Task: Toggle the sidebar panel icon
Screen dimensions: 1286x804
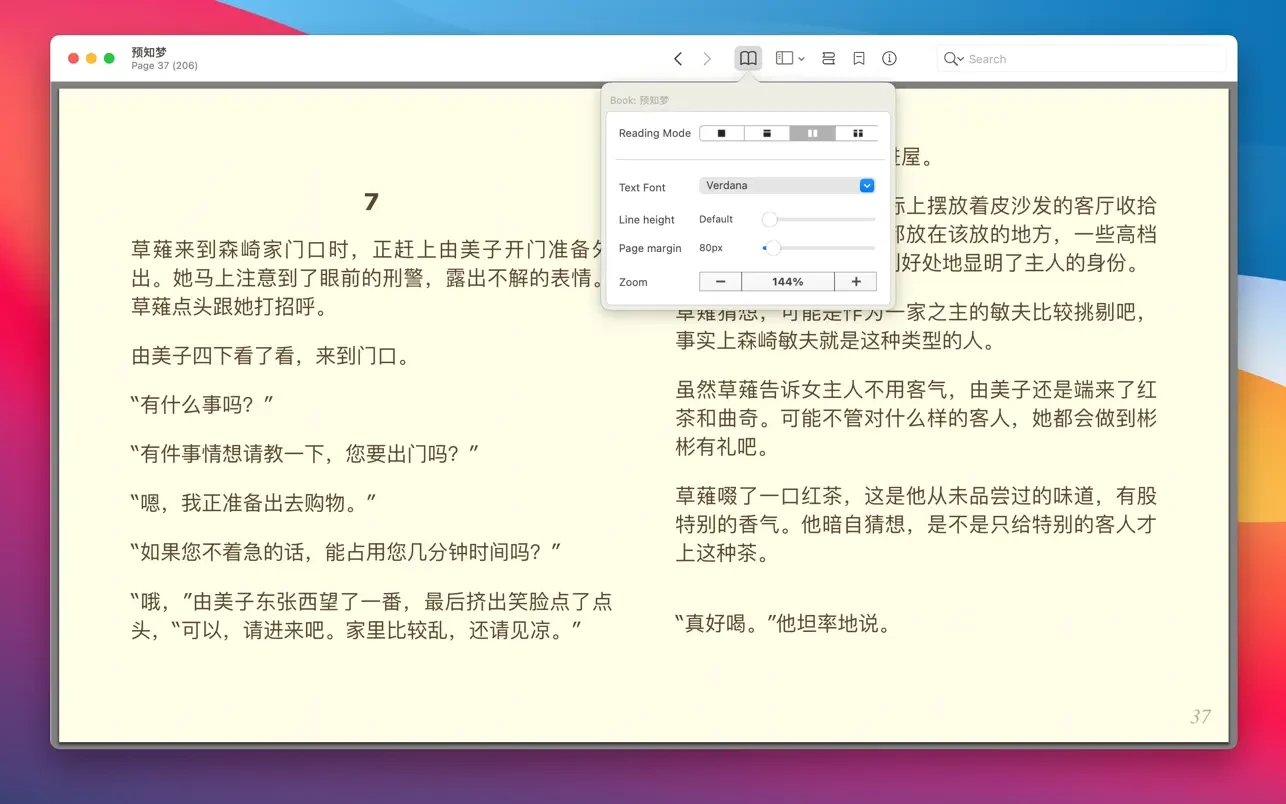Action: 785,59
